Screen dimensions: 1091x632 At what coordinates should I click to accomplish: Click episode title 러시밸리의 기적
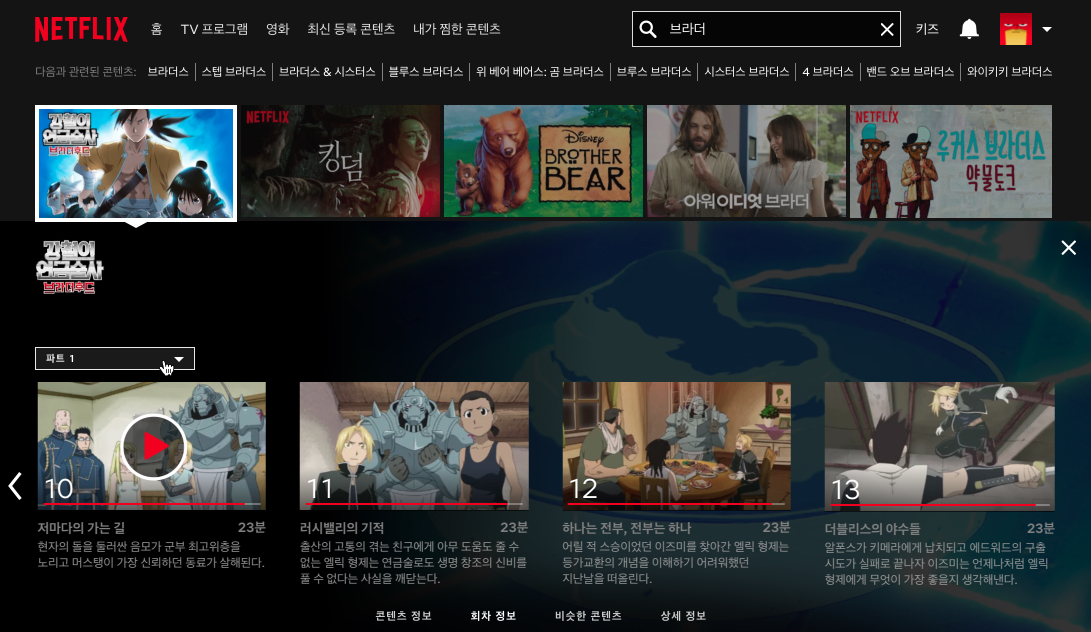tap(342, 528)
